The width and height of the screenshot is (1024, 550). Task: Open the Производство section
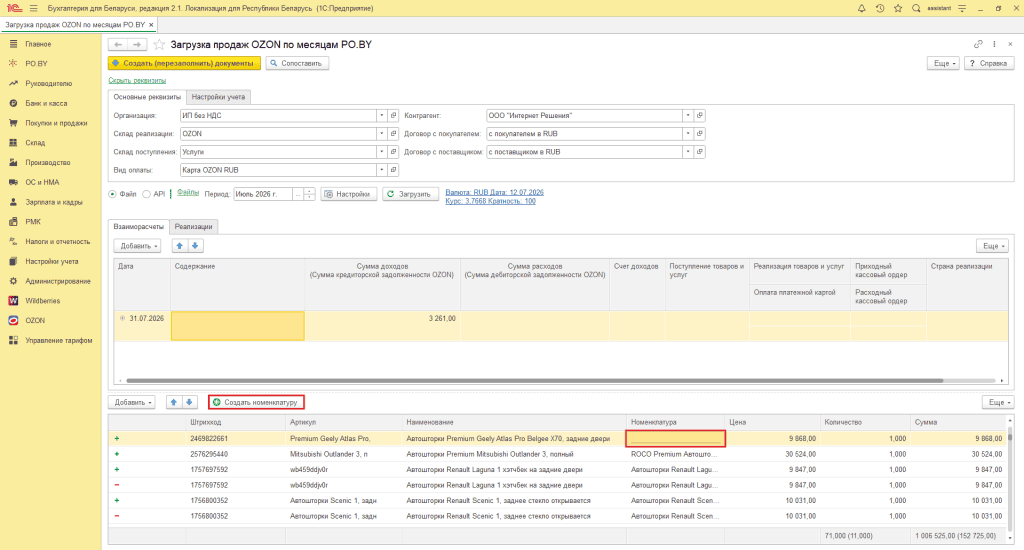tap(48, 162)
